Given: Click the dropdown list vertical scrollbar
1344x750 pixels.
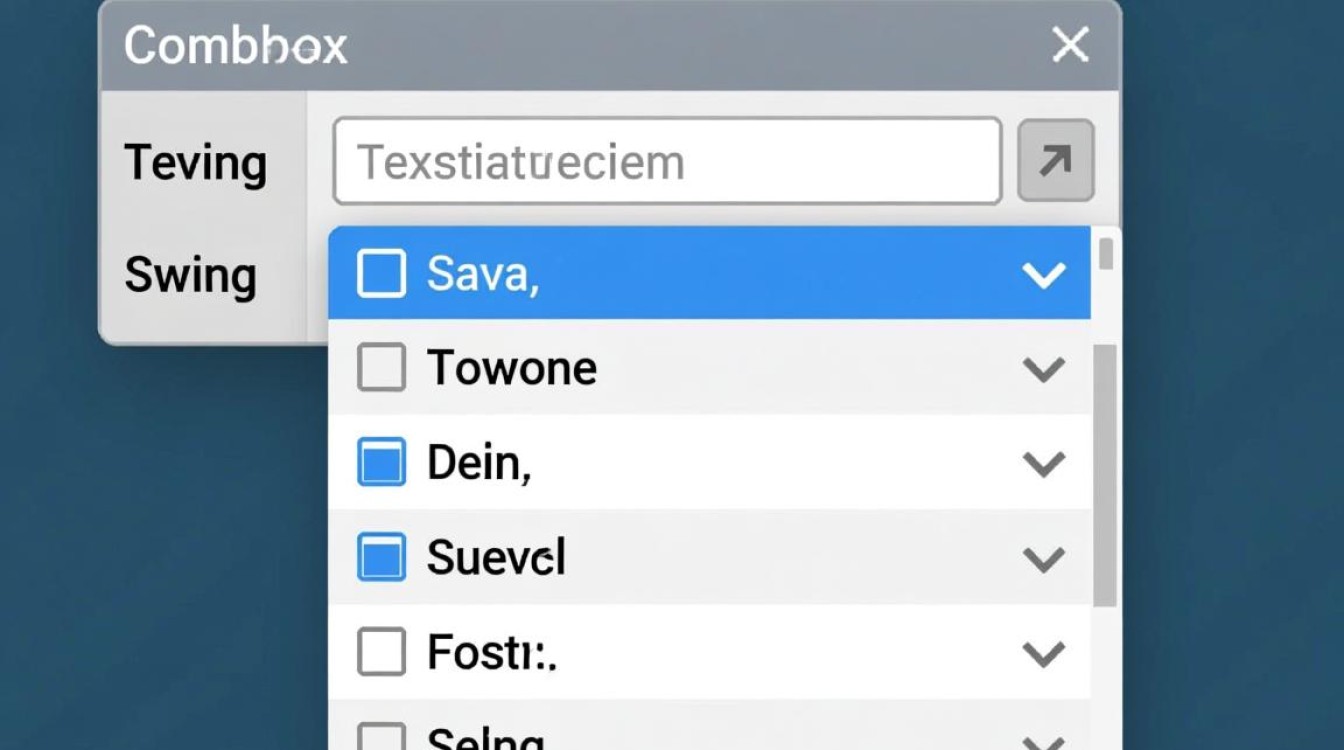Looking at the screenshot, I should (1105, 475).
